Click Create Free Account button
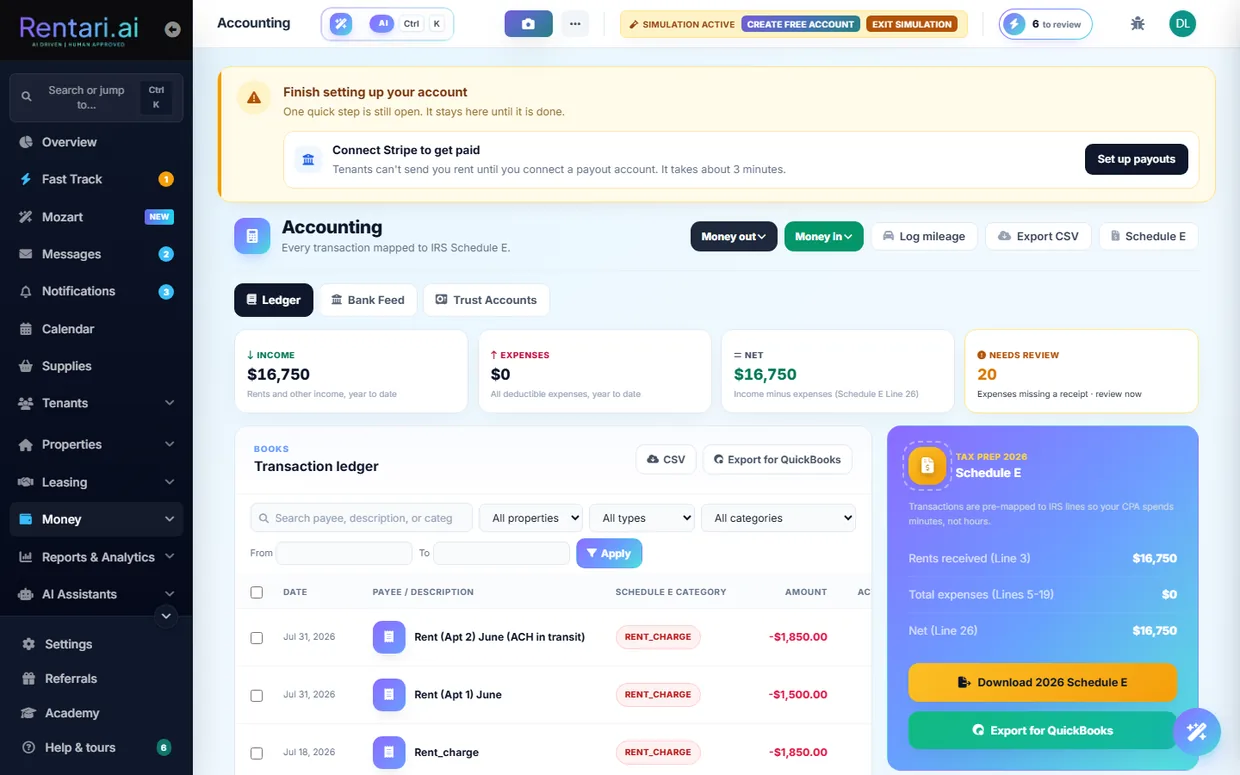 click(800, 24)
